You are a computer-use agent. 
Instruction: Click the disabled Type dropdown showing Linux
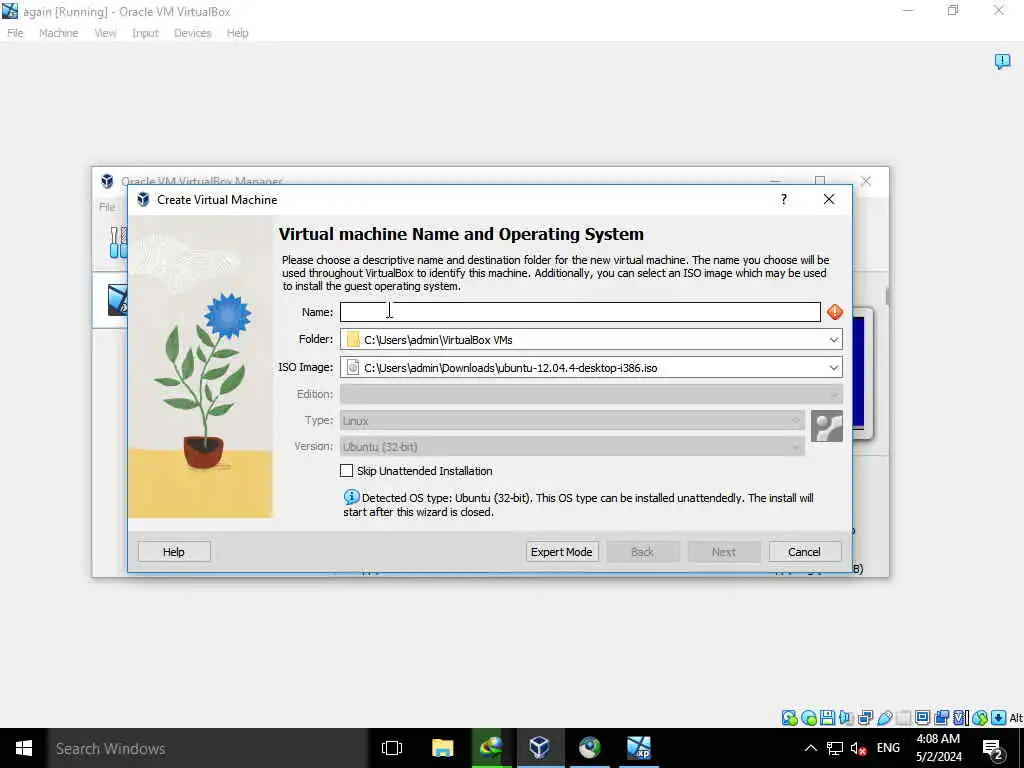(572, 421)
